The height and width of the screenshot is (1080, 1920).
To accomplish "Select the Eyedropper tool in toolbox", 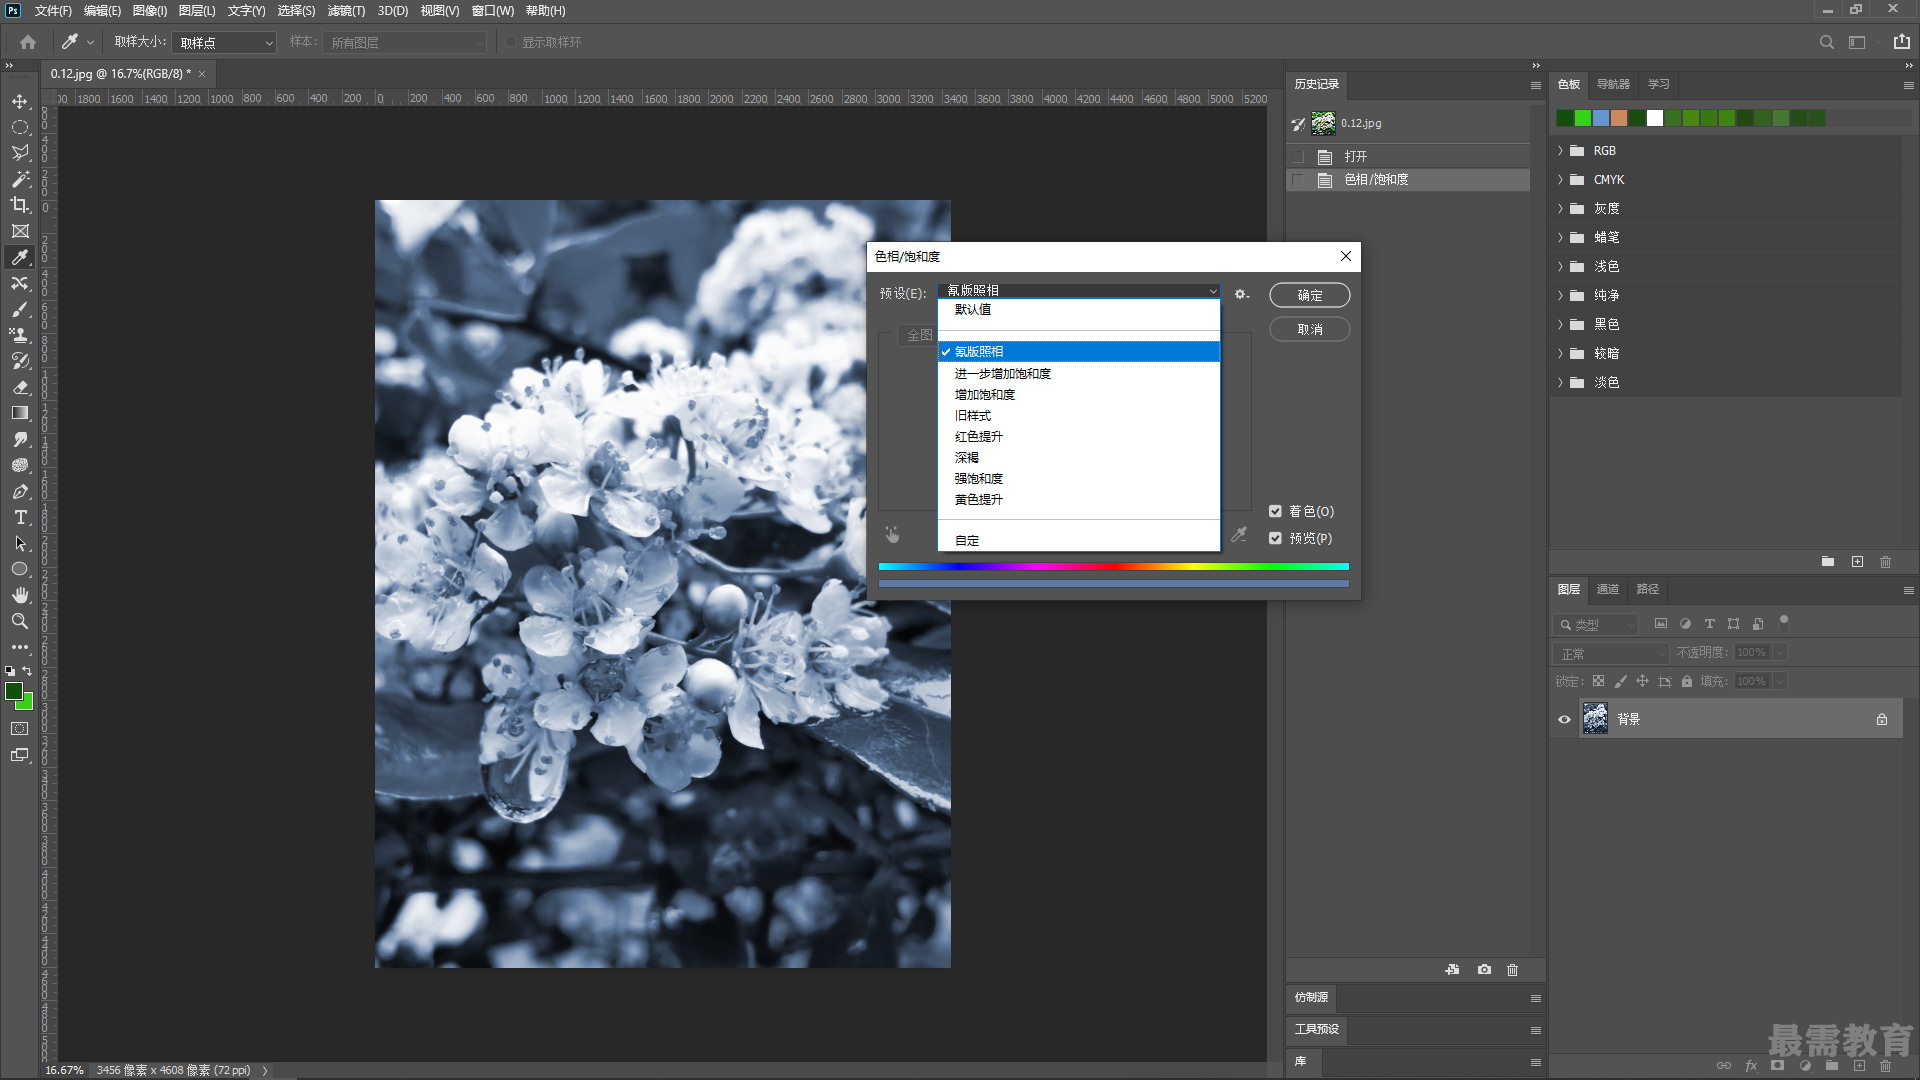I will coord(20,257).
